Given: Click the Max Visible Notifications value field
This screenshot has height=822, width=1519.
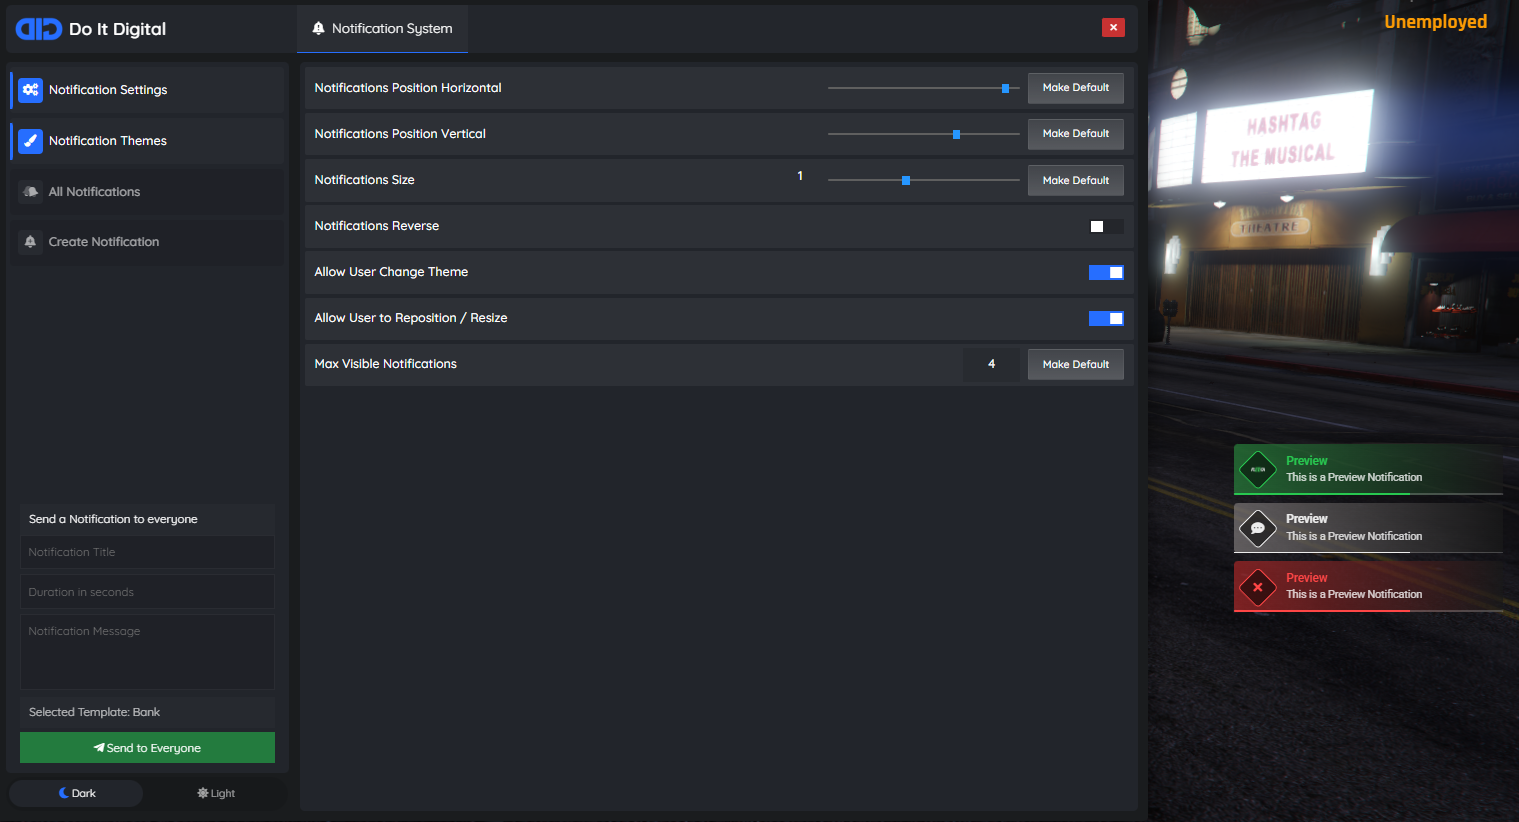Looking at the screenshot, I should [x=991, y=364].
